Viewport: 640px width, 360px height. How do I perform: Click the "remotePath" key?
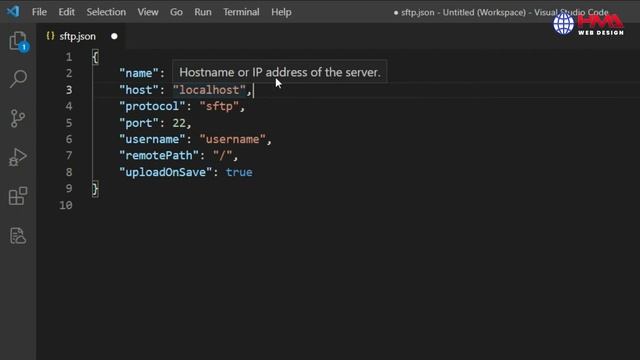click(x=158, y=156)
